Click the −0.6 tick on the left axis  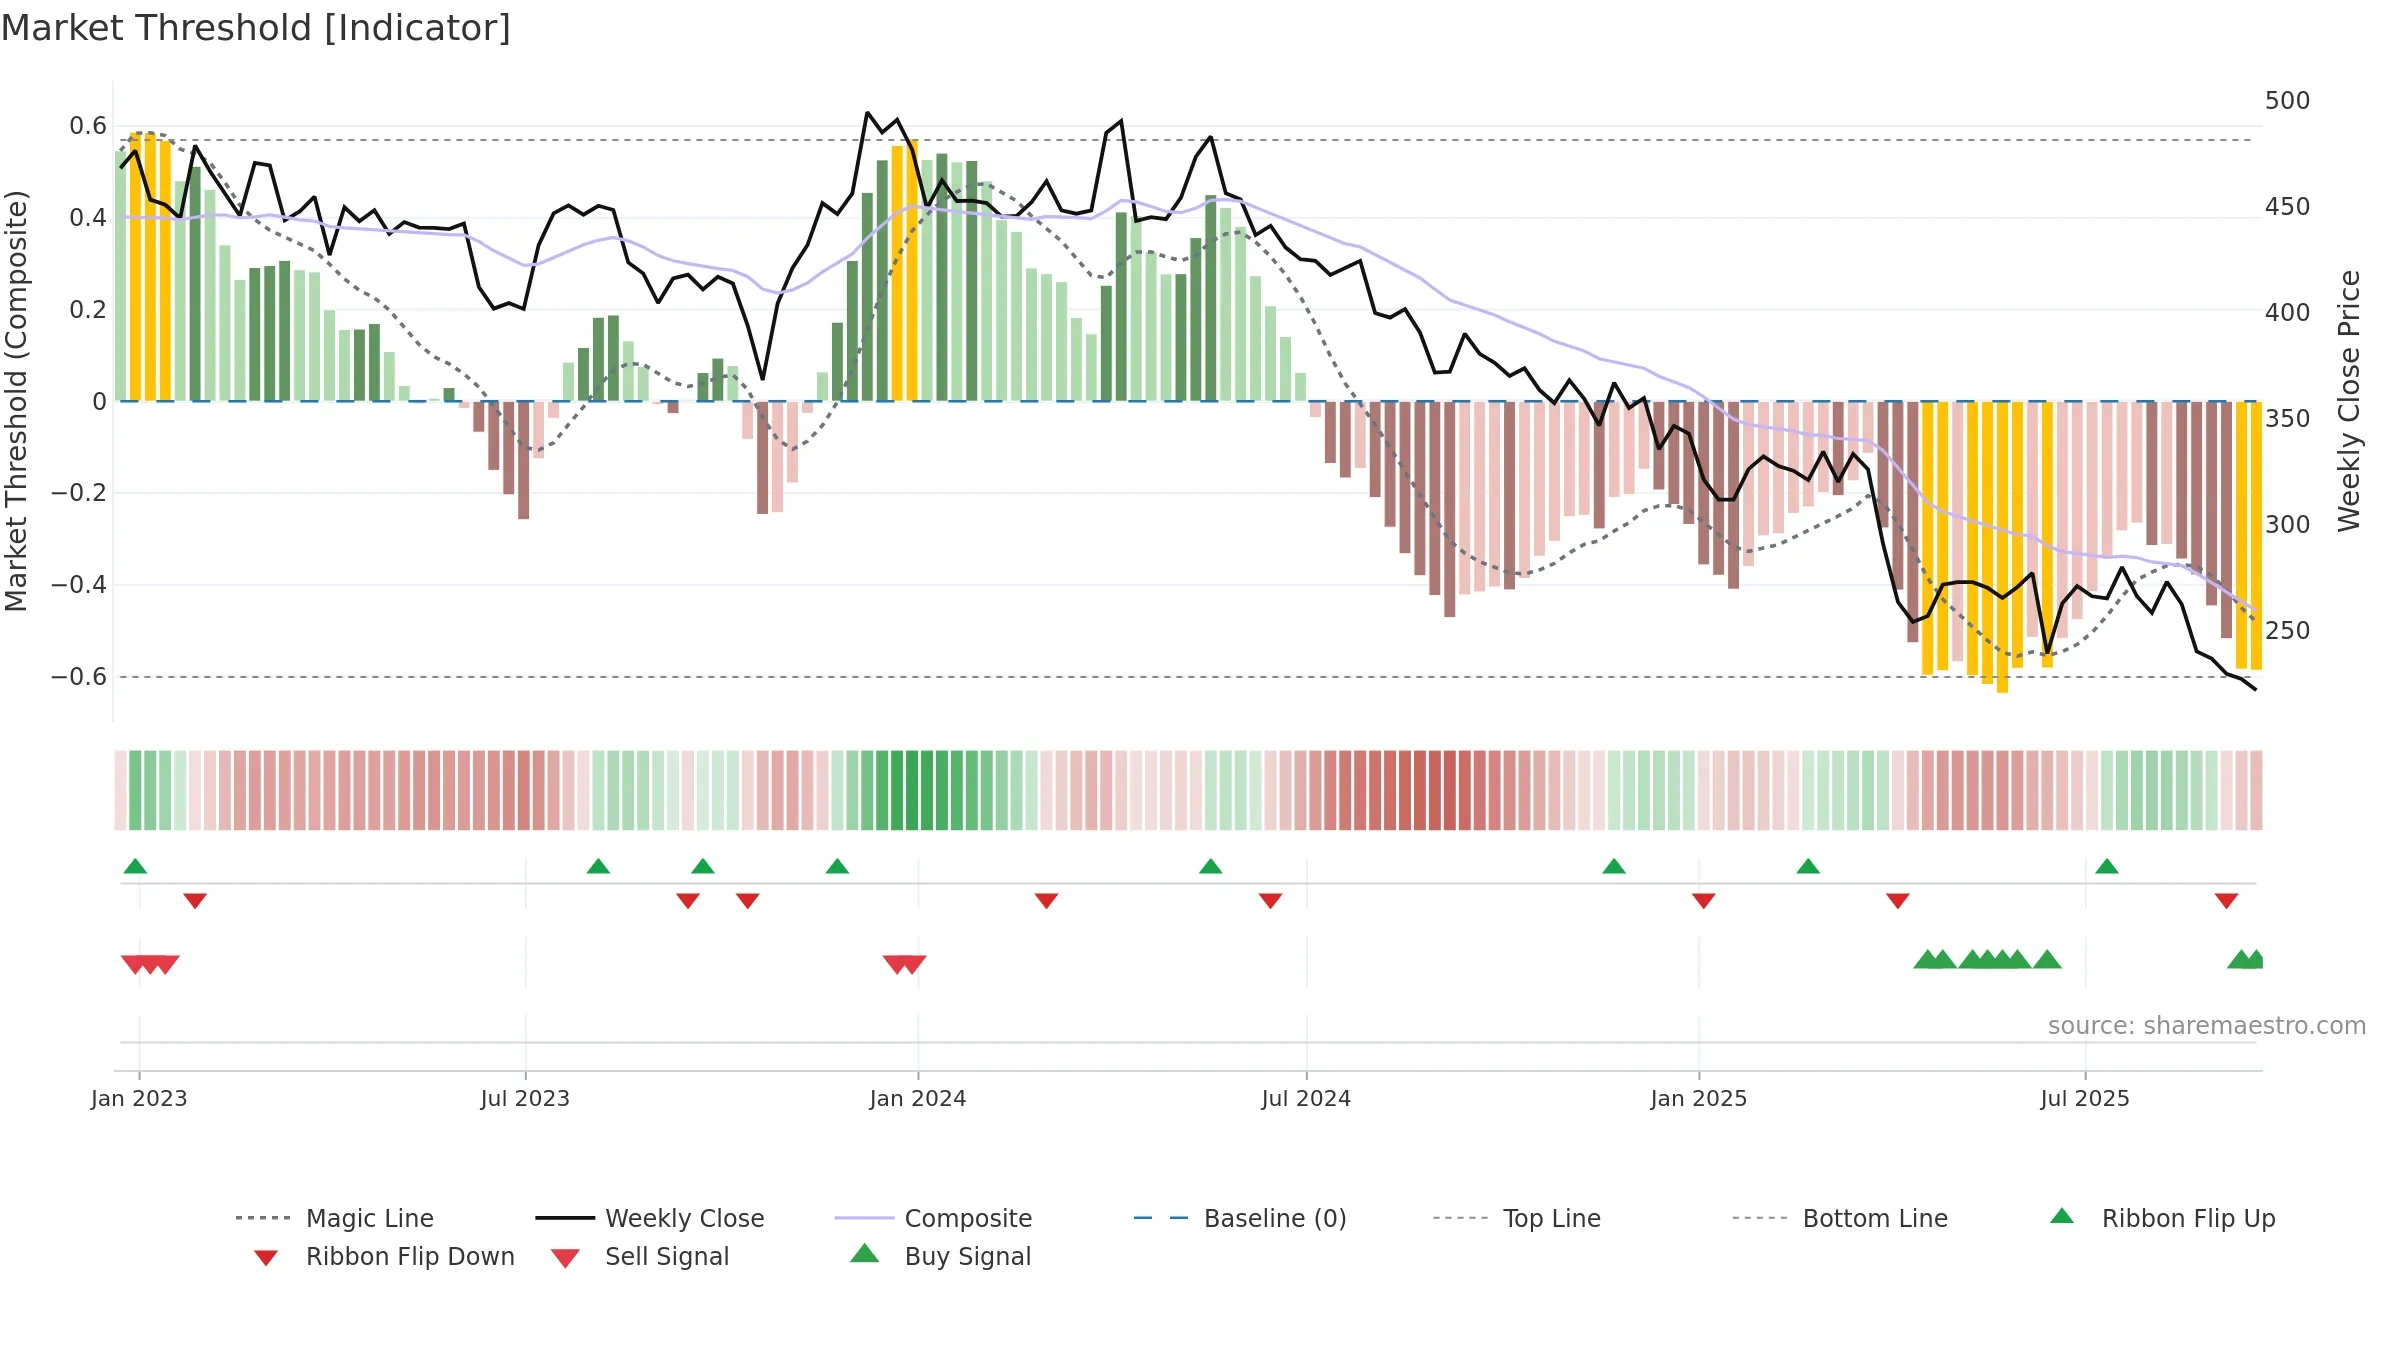click(79, 677)
